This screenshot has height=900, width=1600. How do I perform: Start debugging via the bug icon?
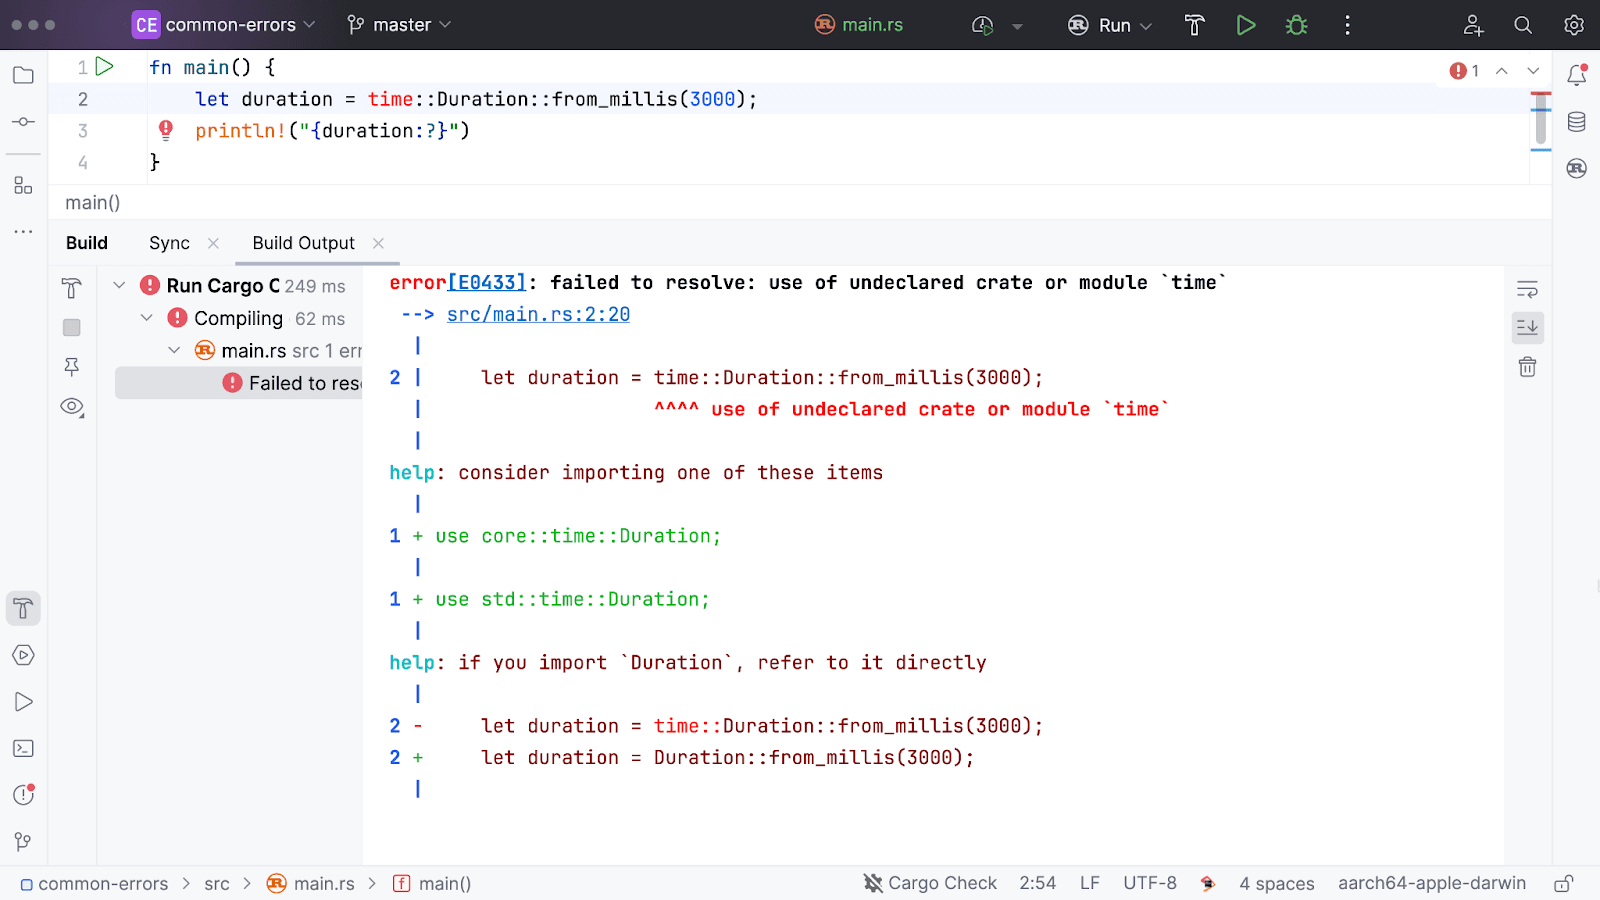pos(1296,25)
